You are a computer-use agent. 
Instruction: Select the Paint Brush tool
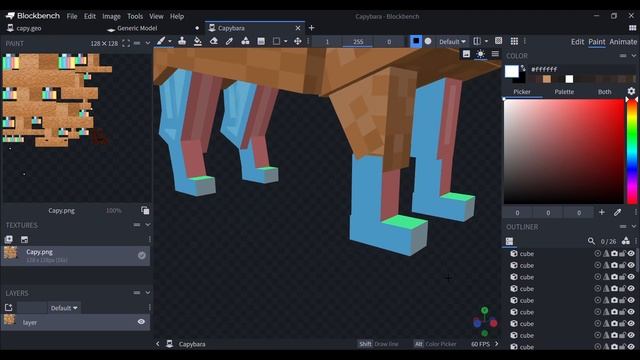[161, 41]
